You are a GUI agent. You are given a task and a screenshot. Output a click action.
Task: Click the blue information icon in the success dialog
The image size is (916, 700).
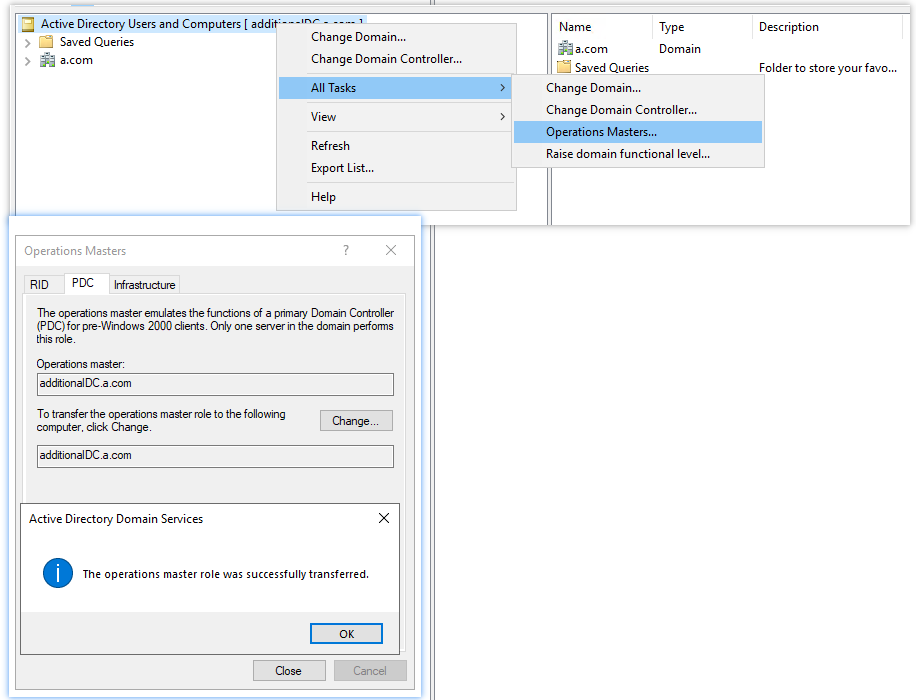[57, 574]
